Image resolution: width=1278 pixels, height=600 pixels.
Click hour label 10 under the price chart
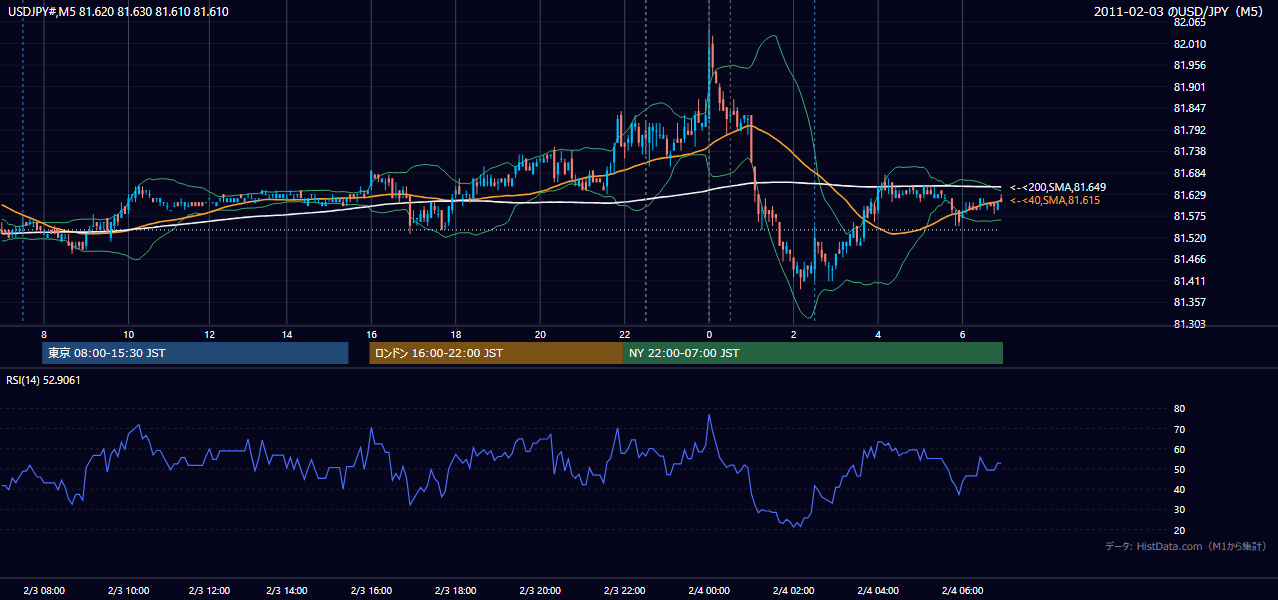(129, 334)
